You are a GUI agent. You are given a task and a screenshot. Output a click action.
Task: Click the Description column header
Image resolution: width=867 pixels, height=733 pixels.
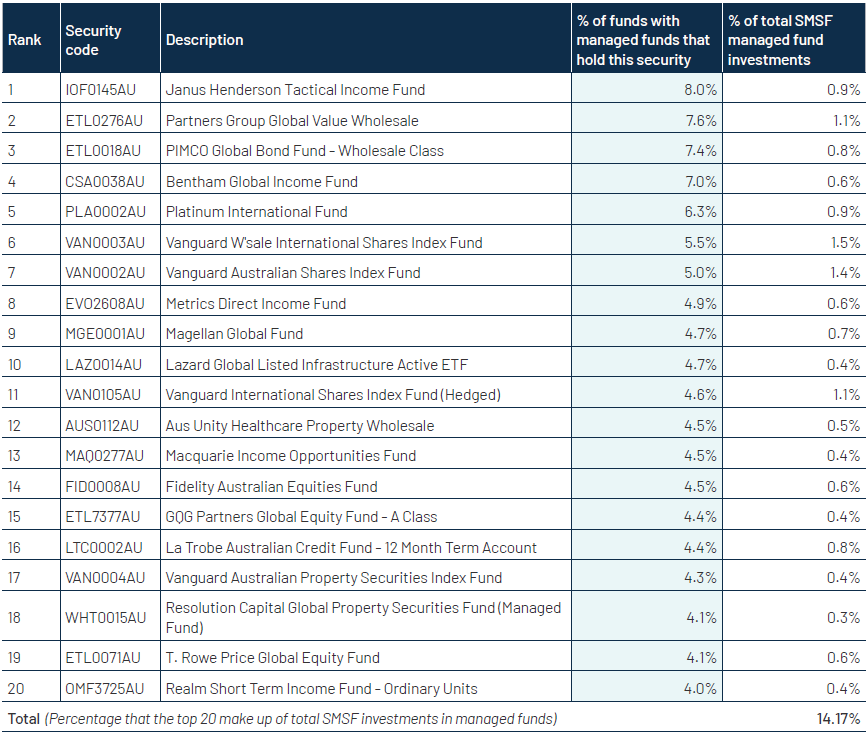205,40
